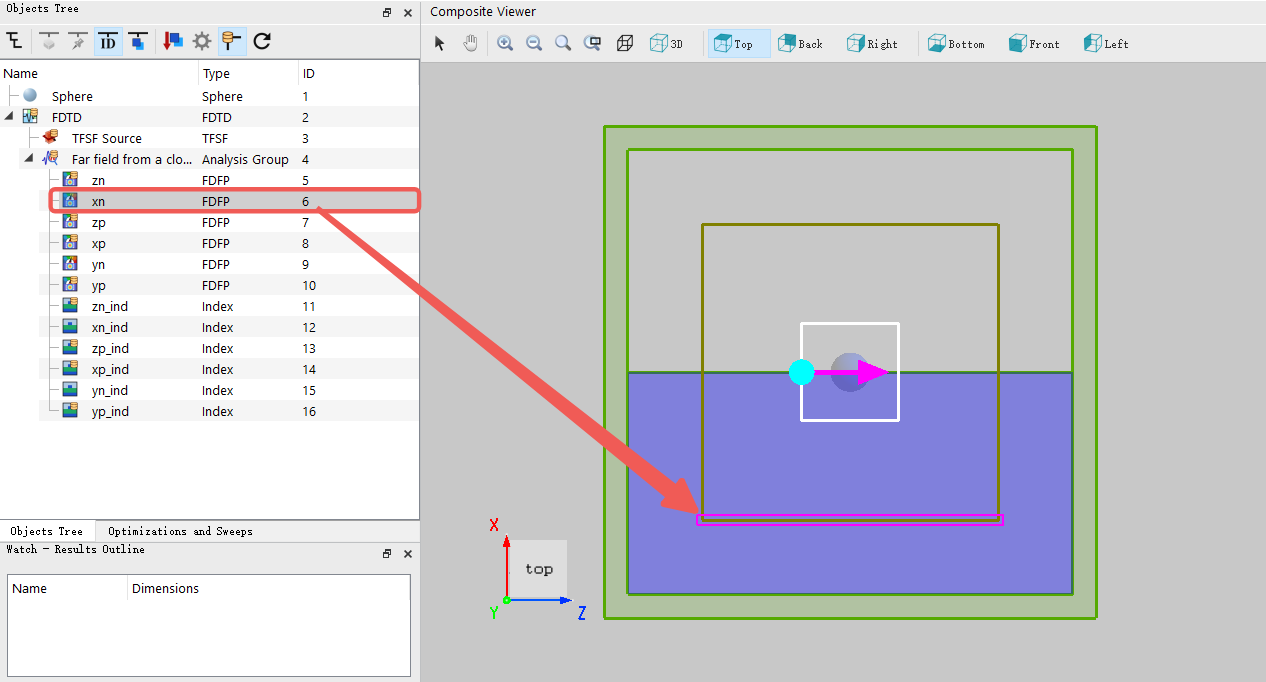The height and width of the screenshot is (682, 1266).
Task: Click the yp monitor icon
Action: 70,285
